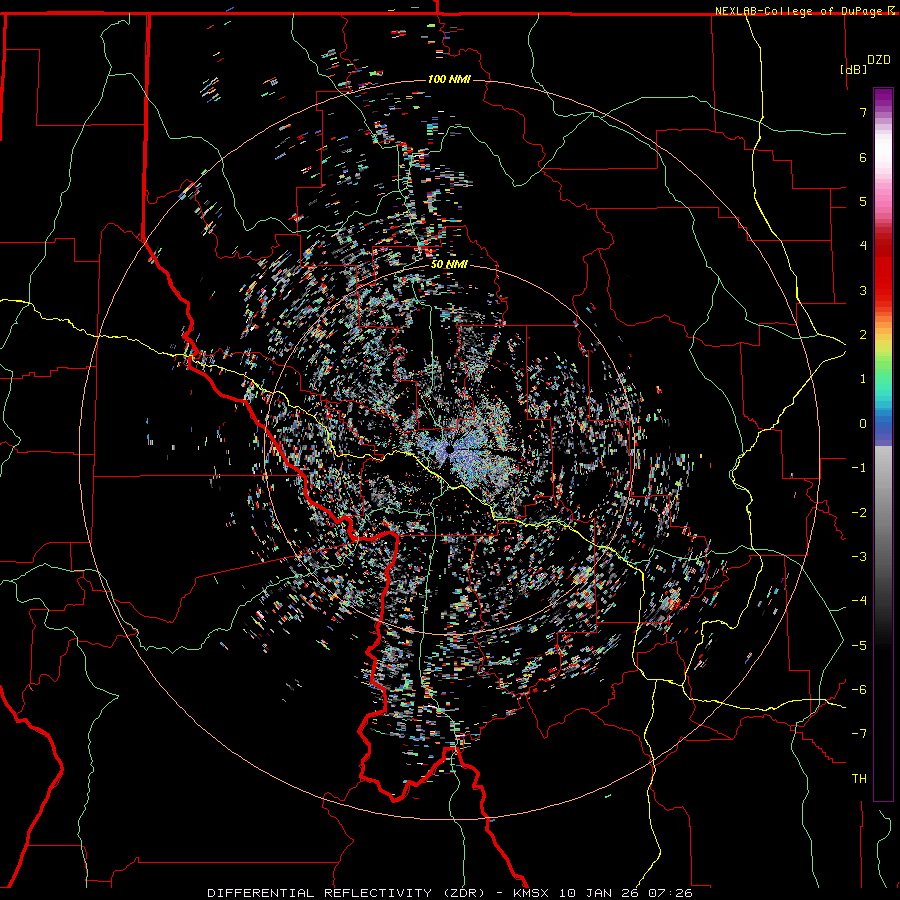This screenshot has height=900, width=900.
Task: Click the 07:26 timestamp
Action: [x=671, y=893]
